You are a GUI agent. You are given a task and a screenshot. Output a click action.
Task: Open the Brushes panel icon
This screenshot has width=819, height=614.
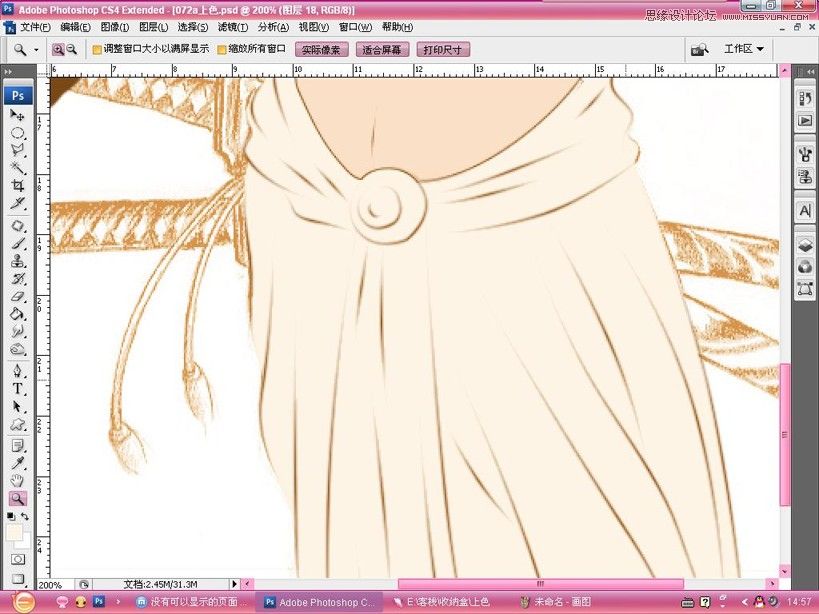tap(805, 155)
